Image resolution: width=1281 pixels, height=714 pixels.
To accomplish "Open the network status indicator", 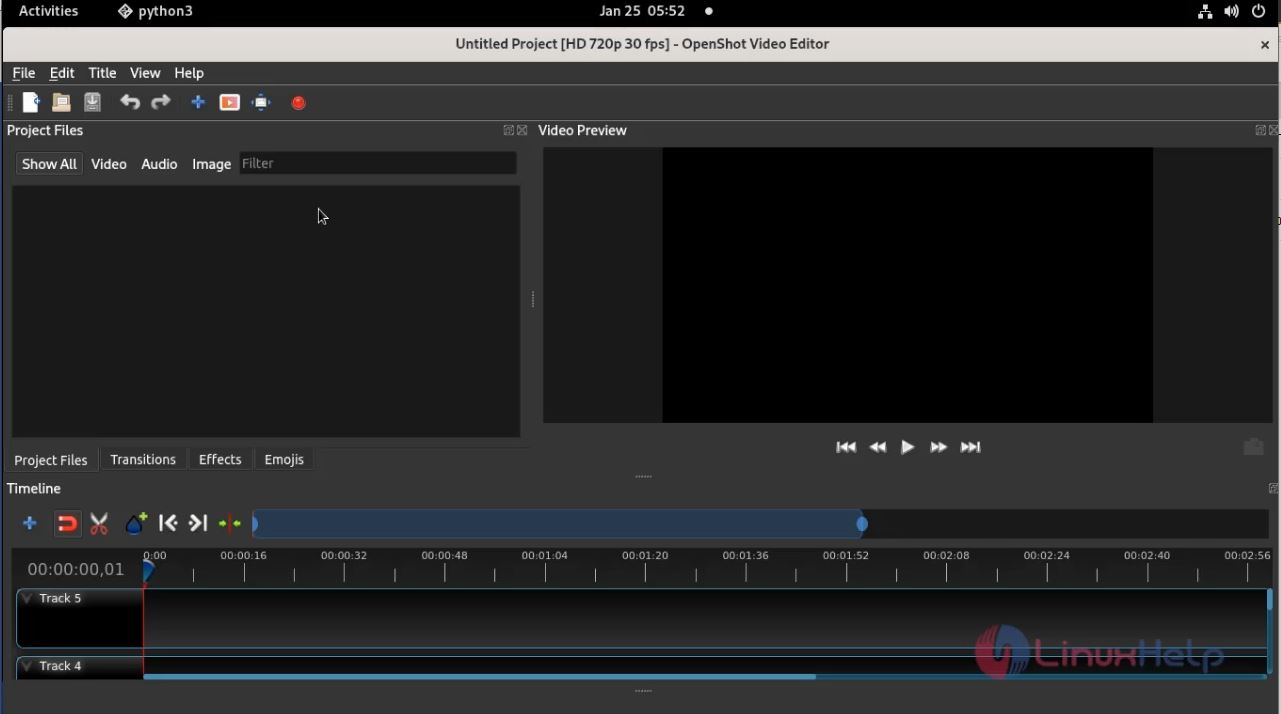I will (1205, 11).
